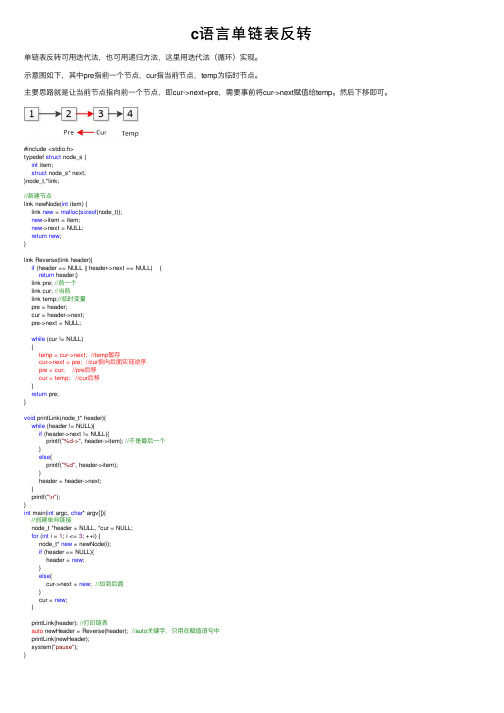
Task: Click the line "if (header == NULL || header->next == NULL)"
Action: 92,268
